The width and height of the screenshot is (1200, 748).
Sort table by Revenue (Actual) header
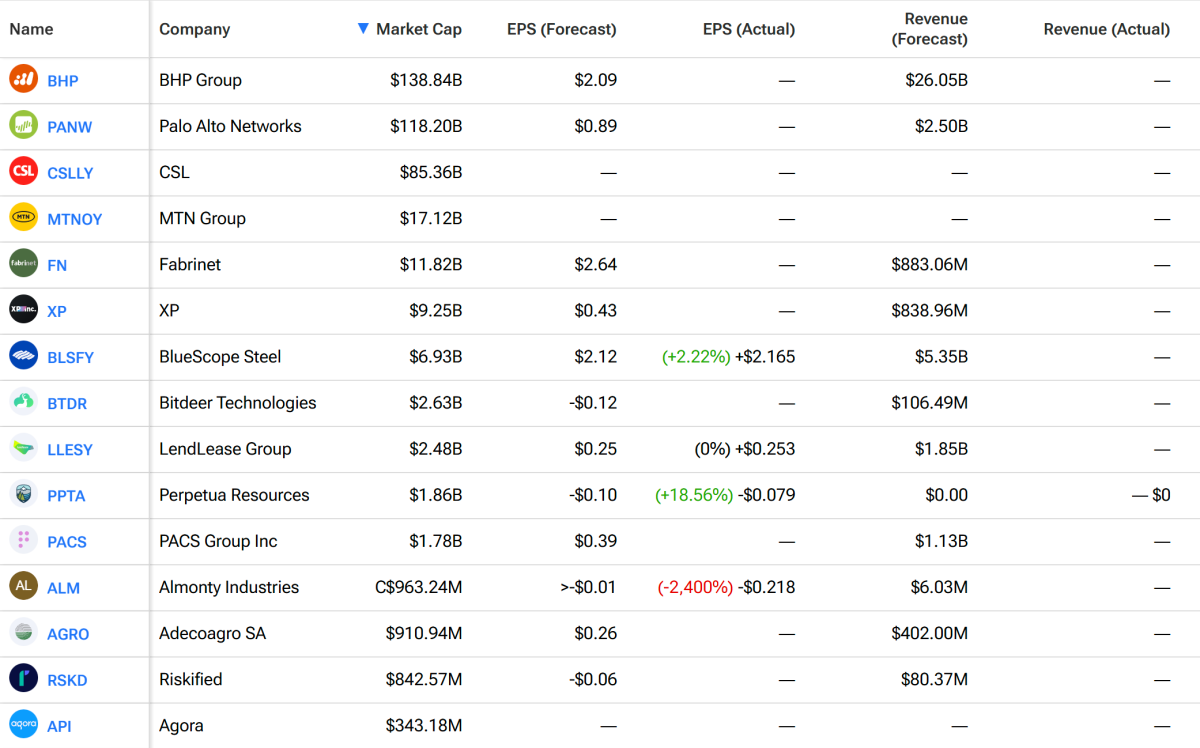[1106, 29]
